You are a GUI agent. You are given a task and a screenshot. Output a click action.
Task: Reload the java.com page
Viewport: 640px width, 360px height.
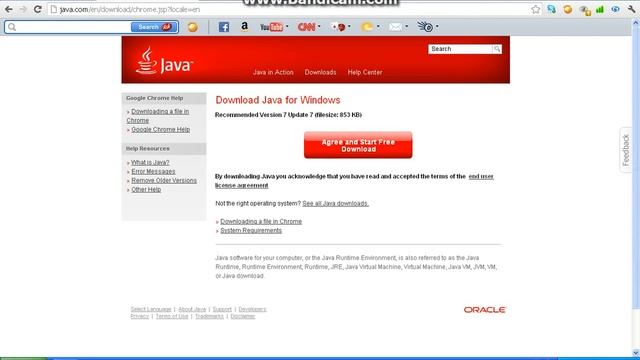click(x=38, y=9)
